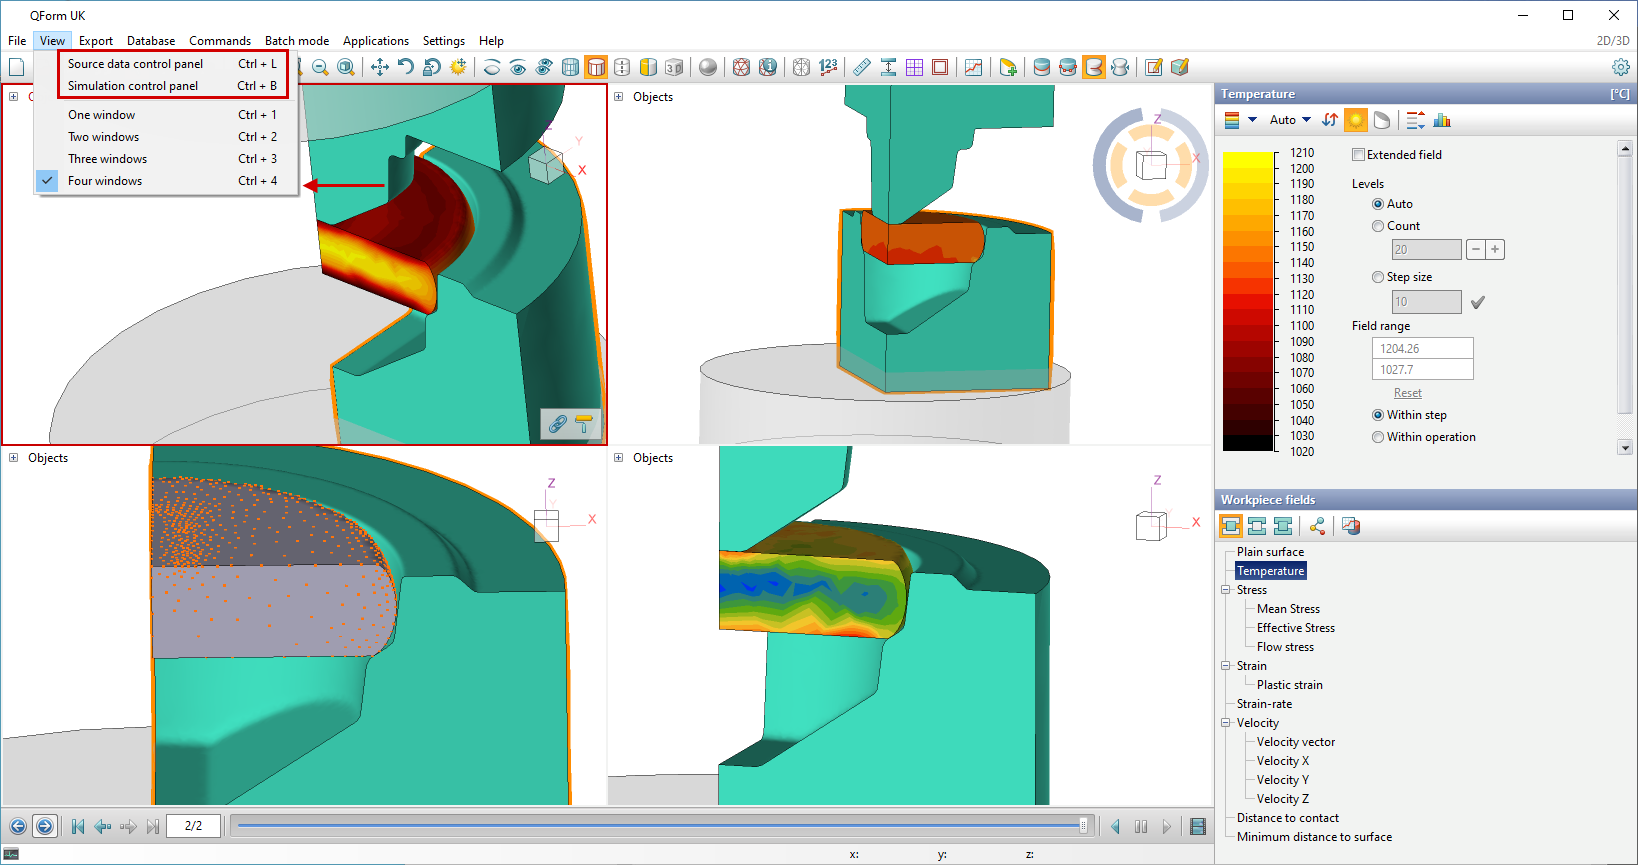Click the simulation step timeline slider handle
This screenshot has height=865, width=1638.
pos(1083,826)
